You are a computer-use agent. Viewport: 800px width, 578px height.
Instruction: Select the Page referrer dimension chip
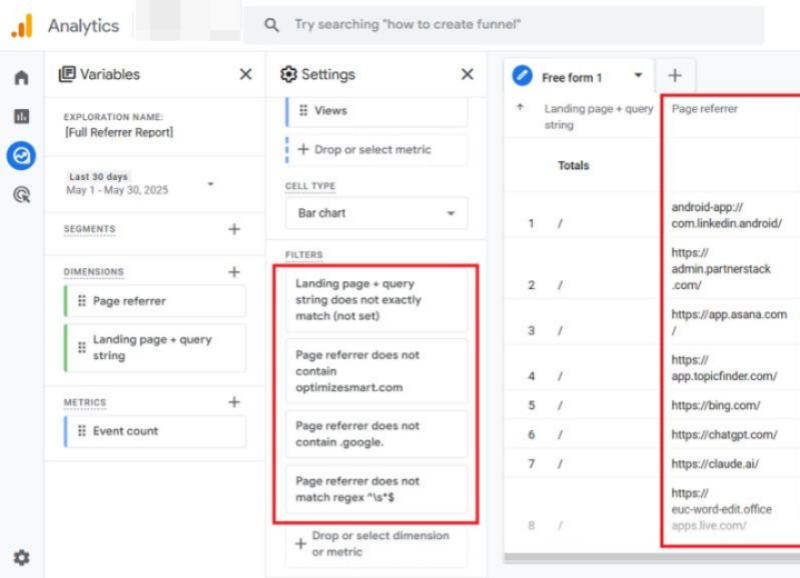tap(156, 301)
